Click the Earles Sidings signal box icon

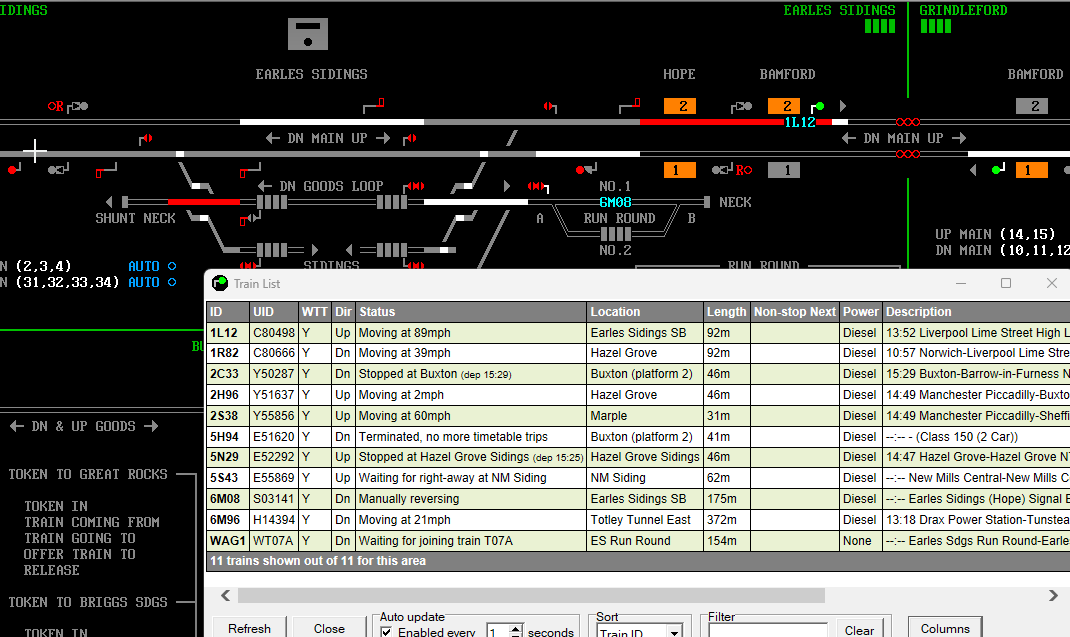(x=308, y=34)
